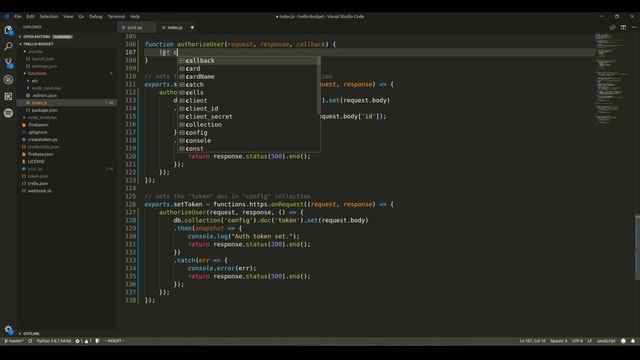640x360 pixels.
Task: Select 'const' suggestion in autocomplete list
Action: click(x=247, y=149)
